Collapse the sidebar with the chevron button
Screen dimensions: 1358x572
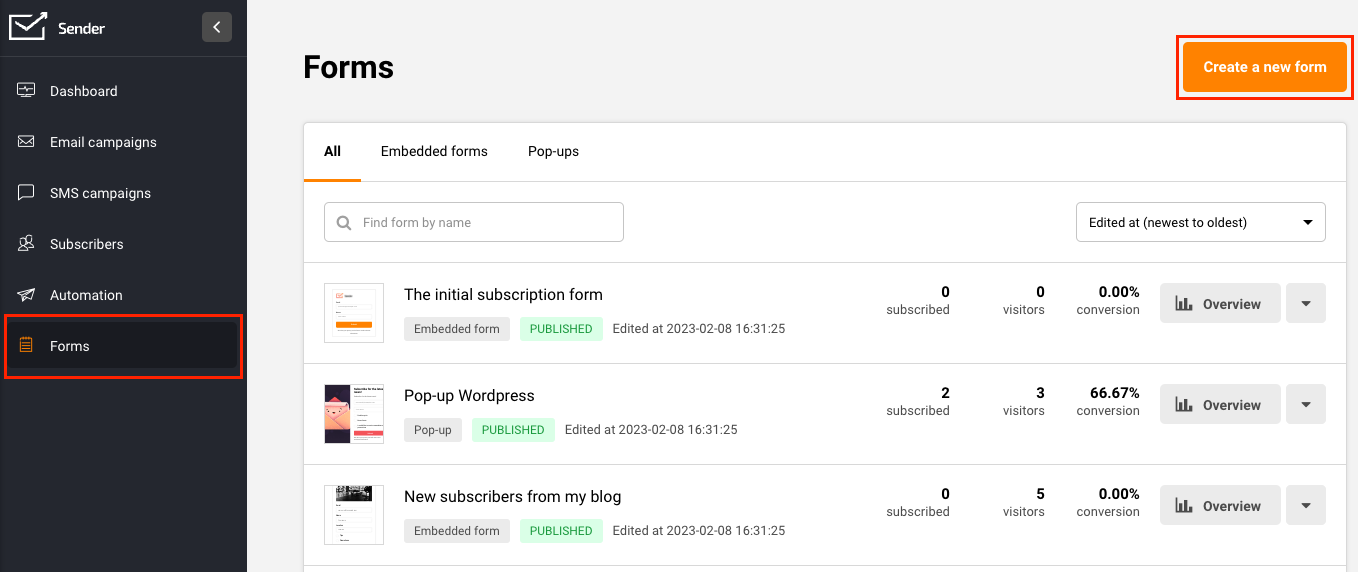217,27
